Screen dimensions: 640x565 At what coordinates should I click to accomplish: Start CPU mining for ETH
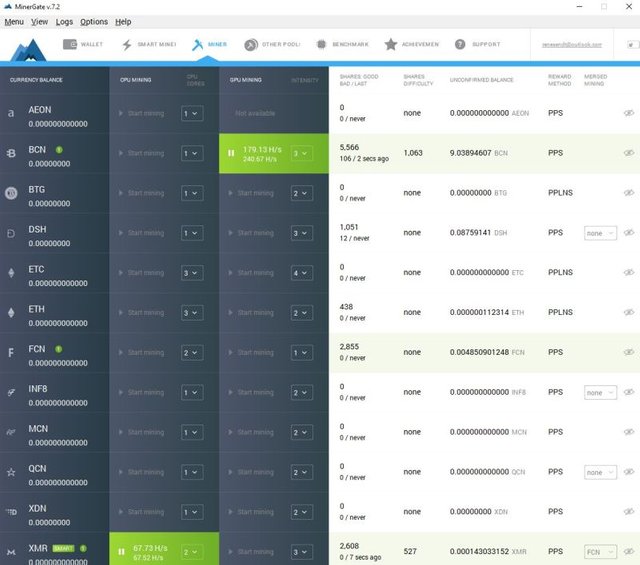pos(141,313)
